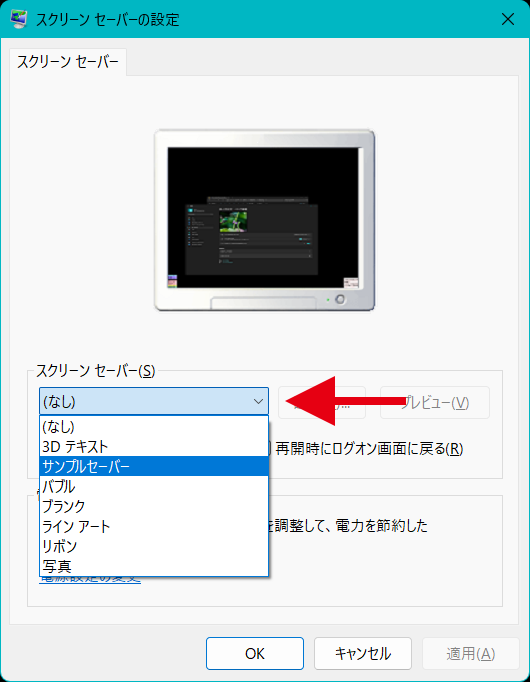Click the screen saver dialog title icon
Screen dimensions: 530x682
click(x=18, y=20)
